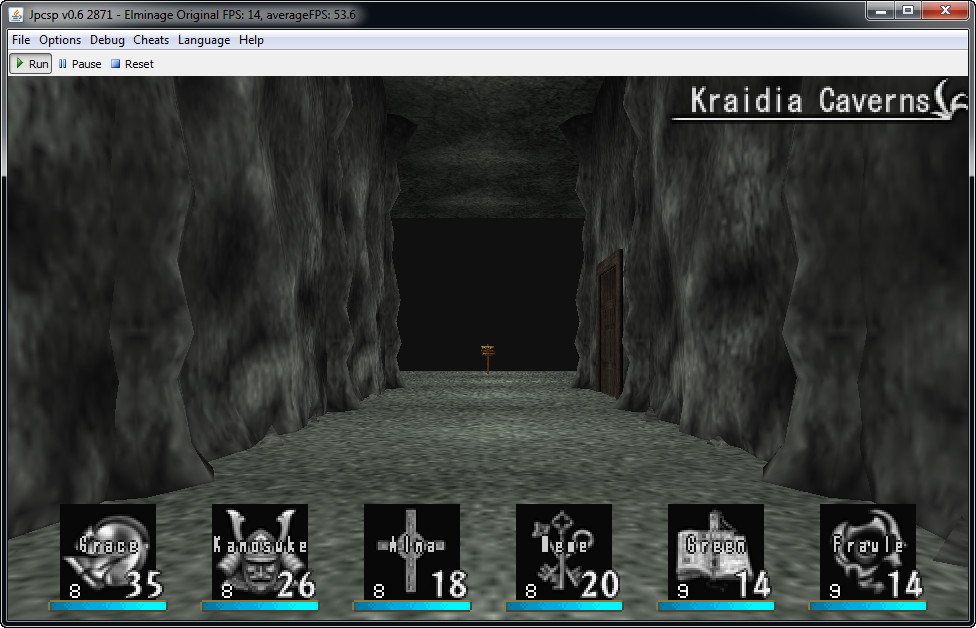
Task: Click Nene's blue HP bar
Action: coord(563,606)
